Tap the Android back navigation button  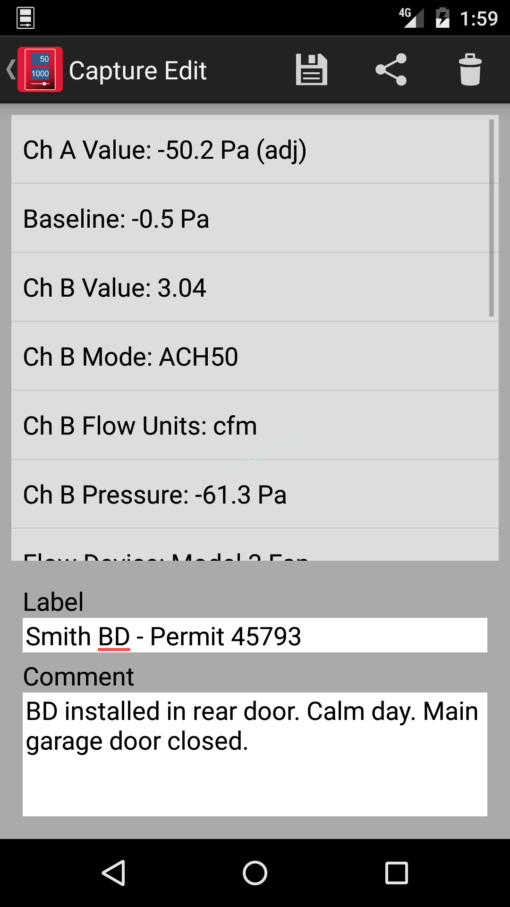click(113, 872)
